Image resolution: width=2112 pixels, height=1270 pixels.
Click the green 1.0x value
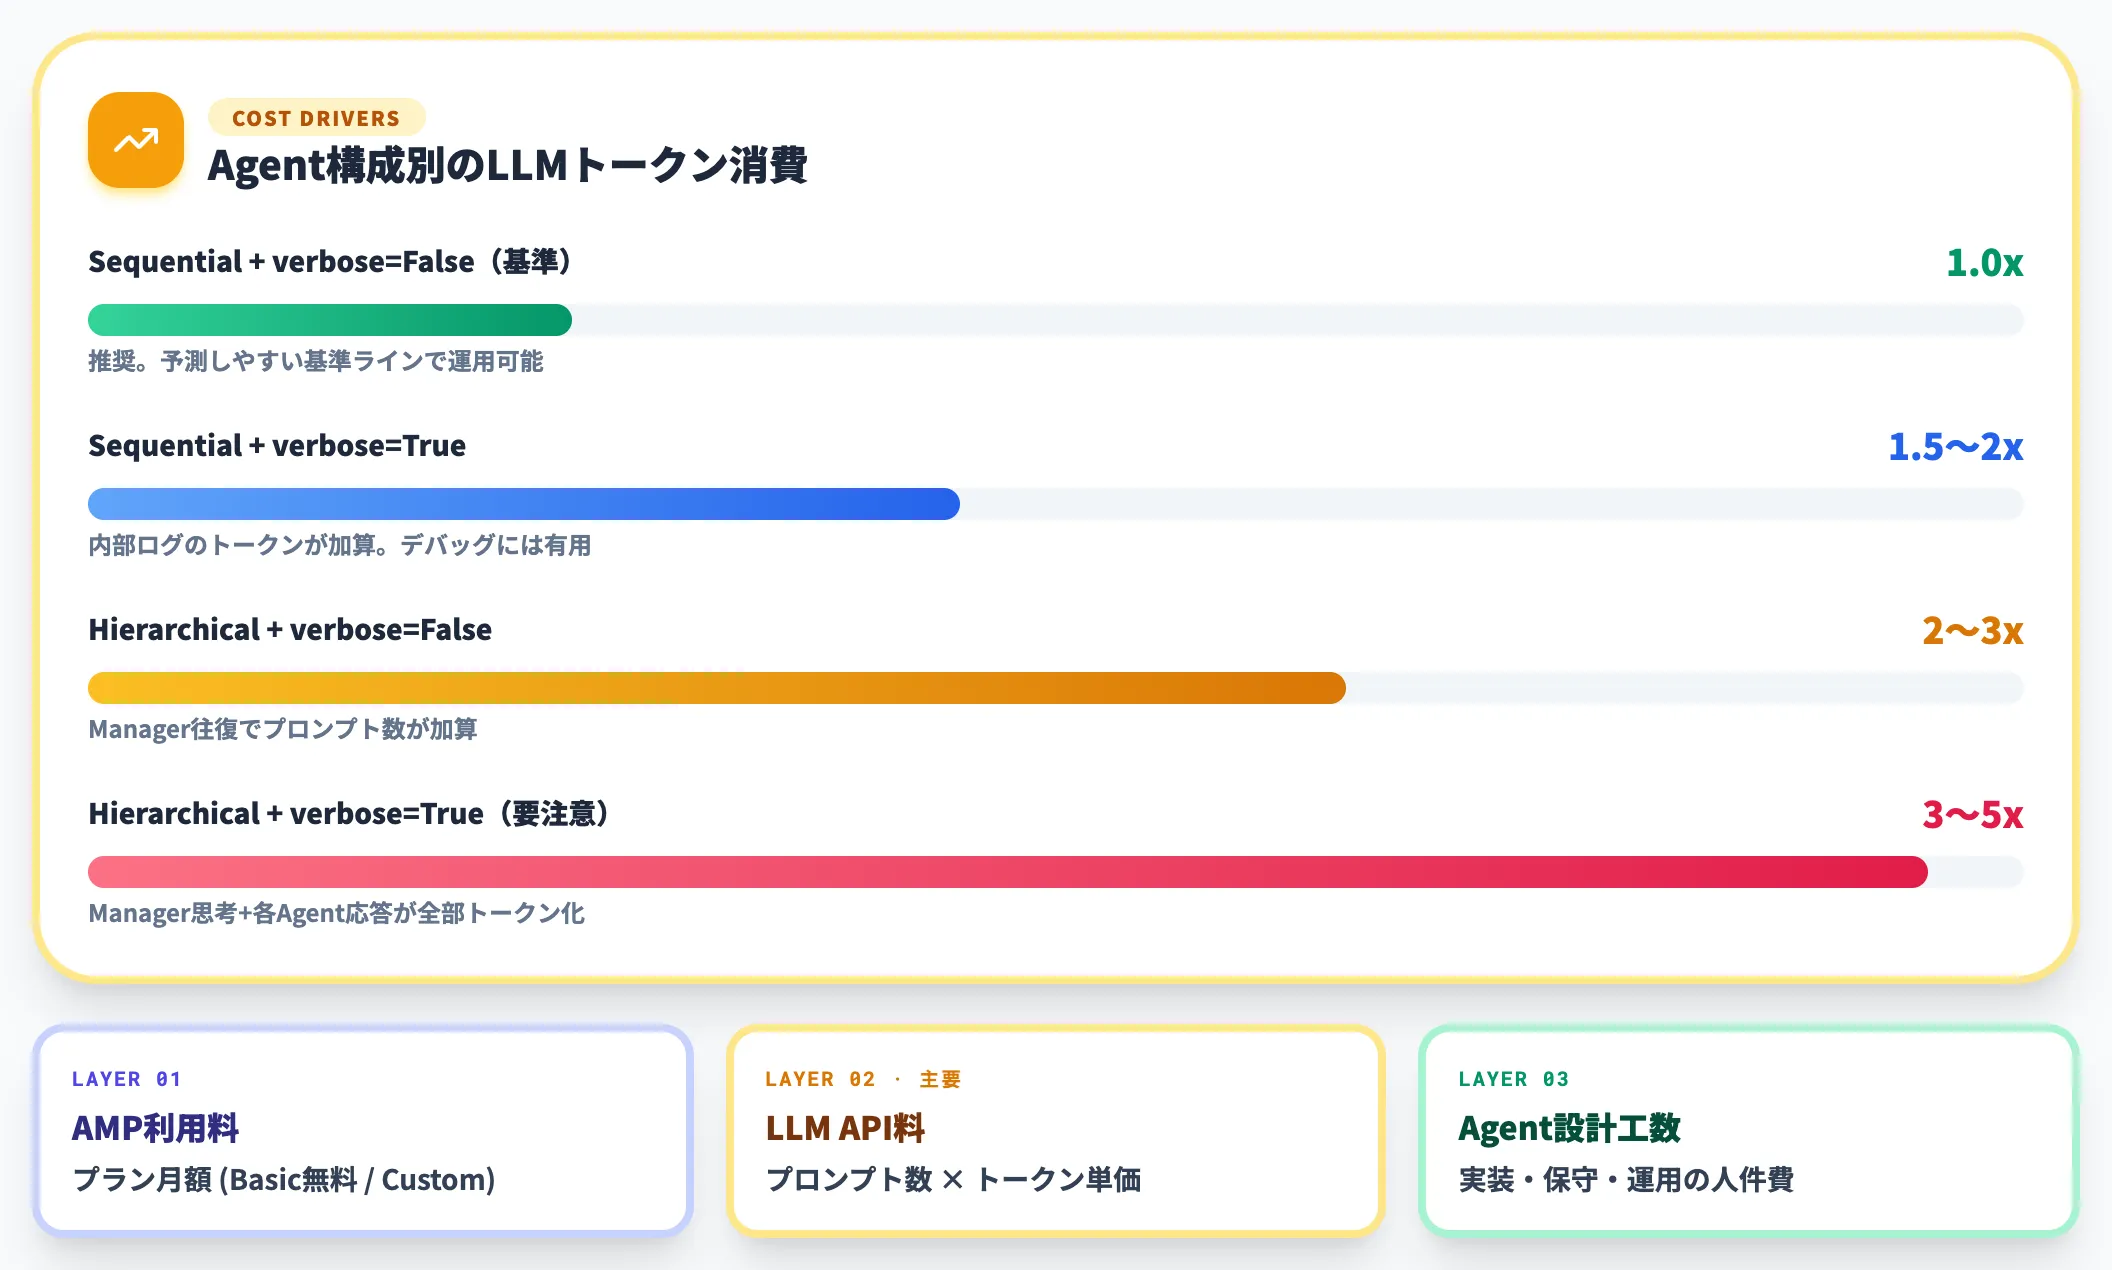tap(1984, 263)
